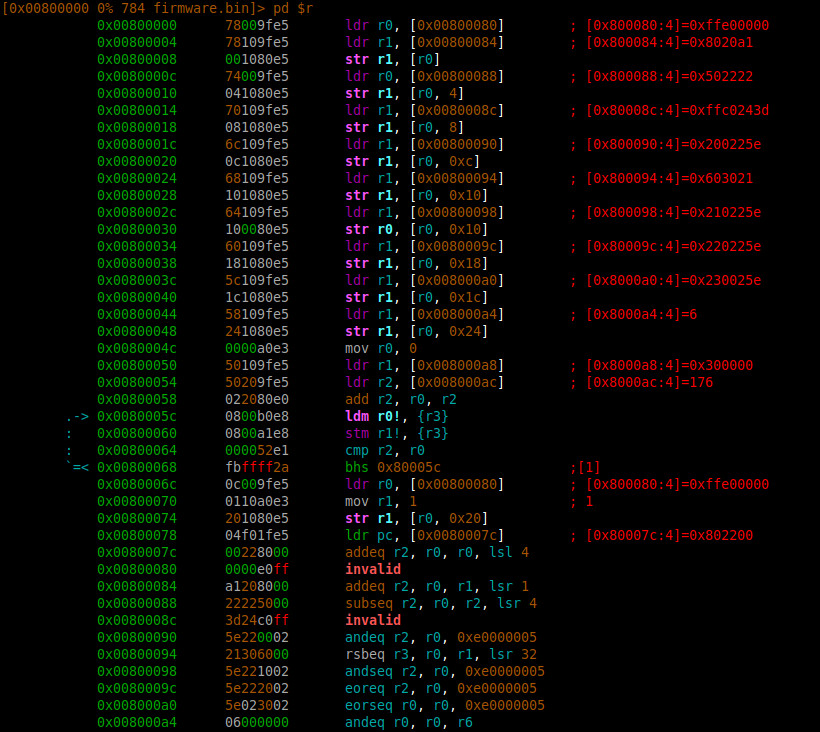Click opcode bytes a1208000
The height and width of the screenshot is (732, 820).
[x=257, y=586]
